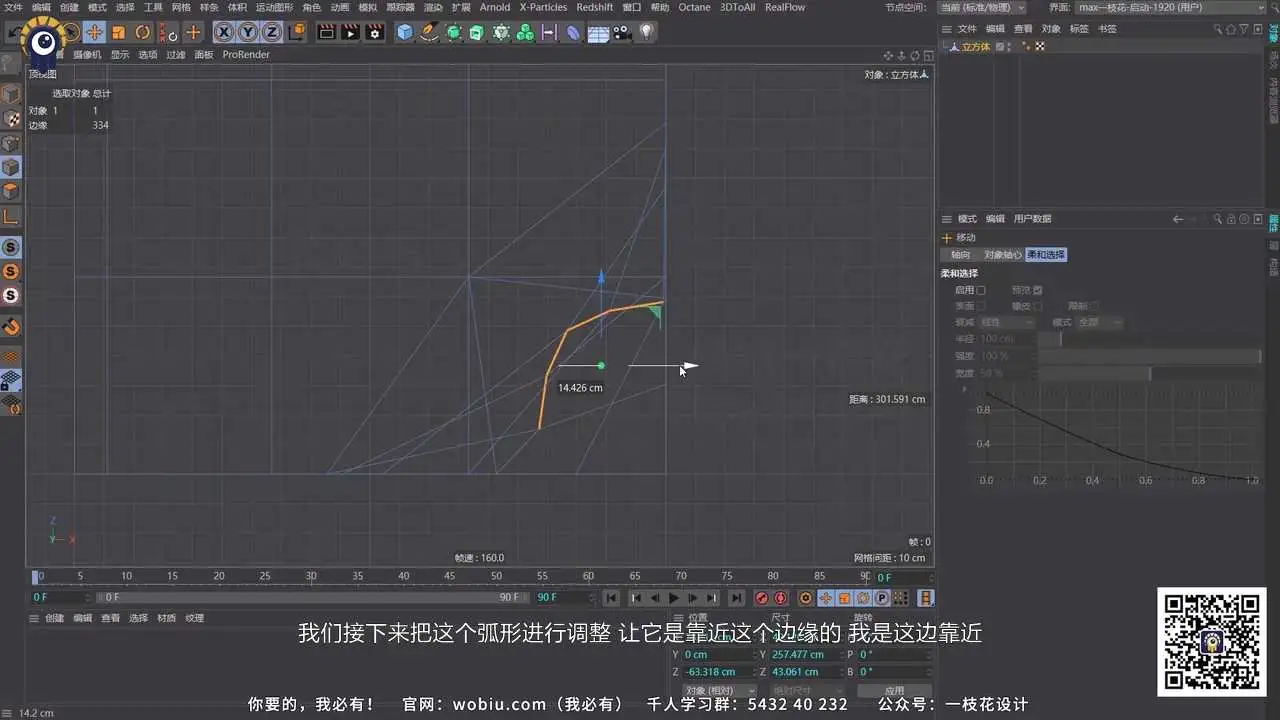Screen dimensions: 1280x720
Task: Toggle X axis lock
Action: pos(224,32)
